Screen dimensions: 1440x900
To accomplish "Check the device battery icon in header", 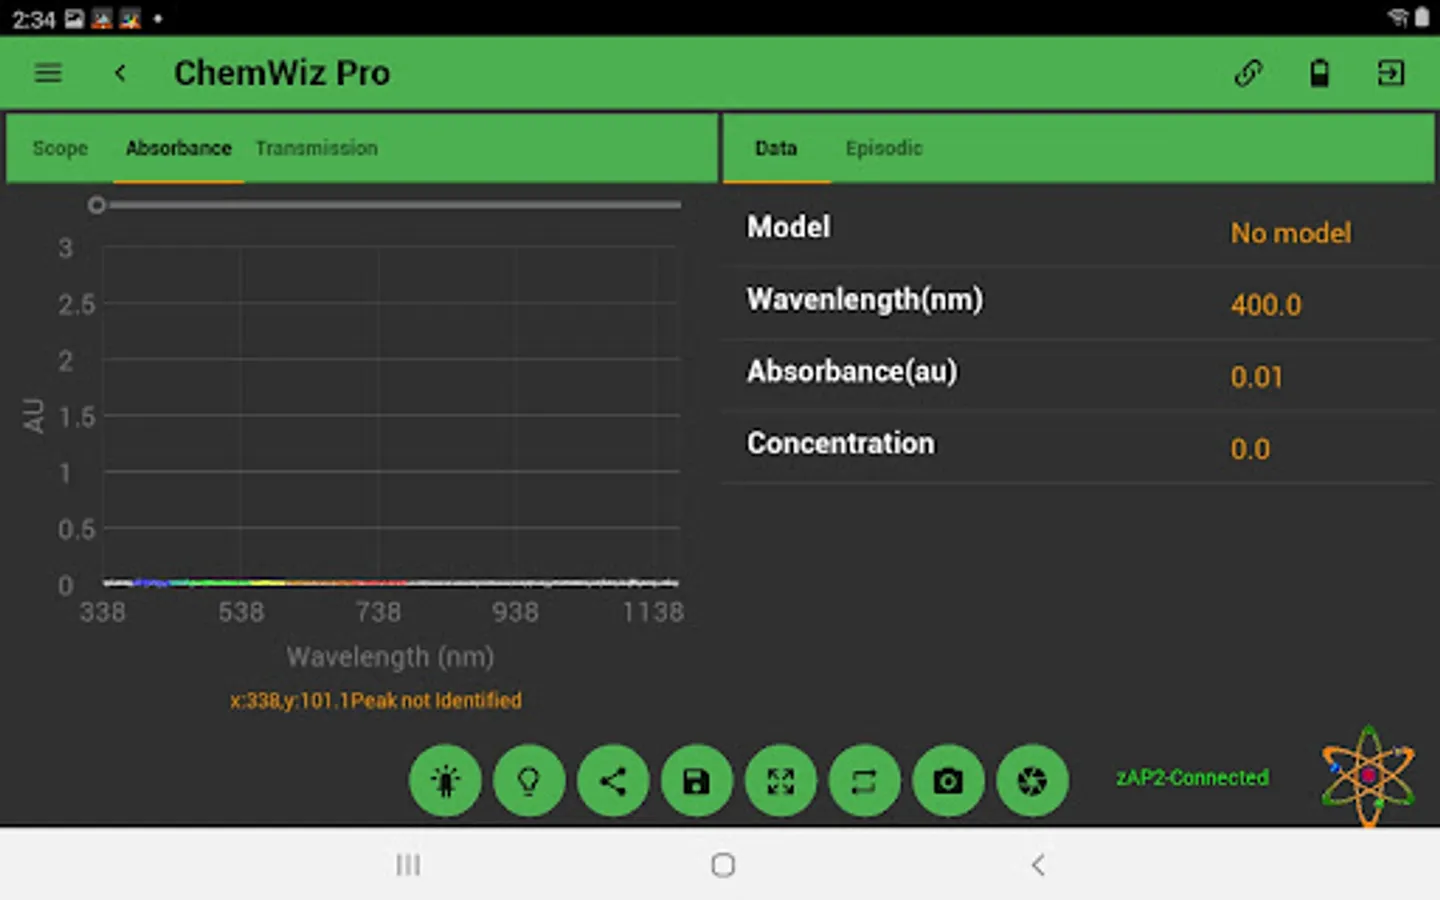I will point(1320,73).
